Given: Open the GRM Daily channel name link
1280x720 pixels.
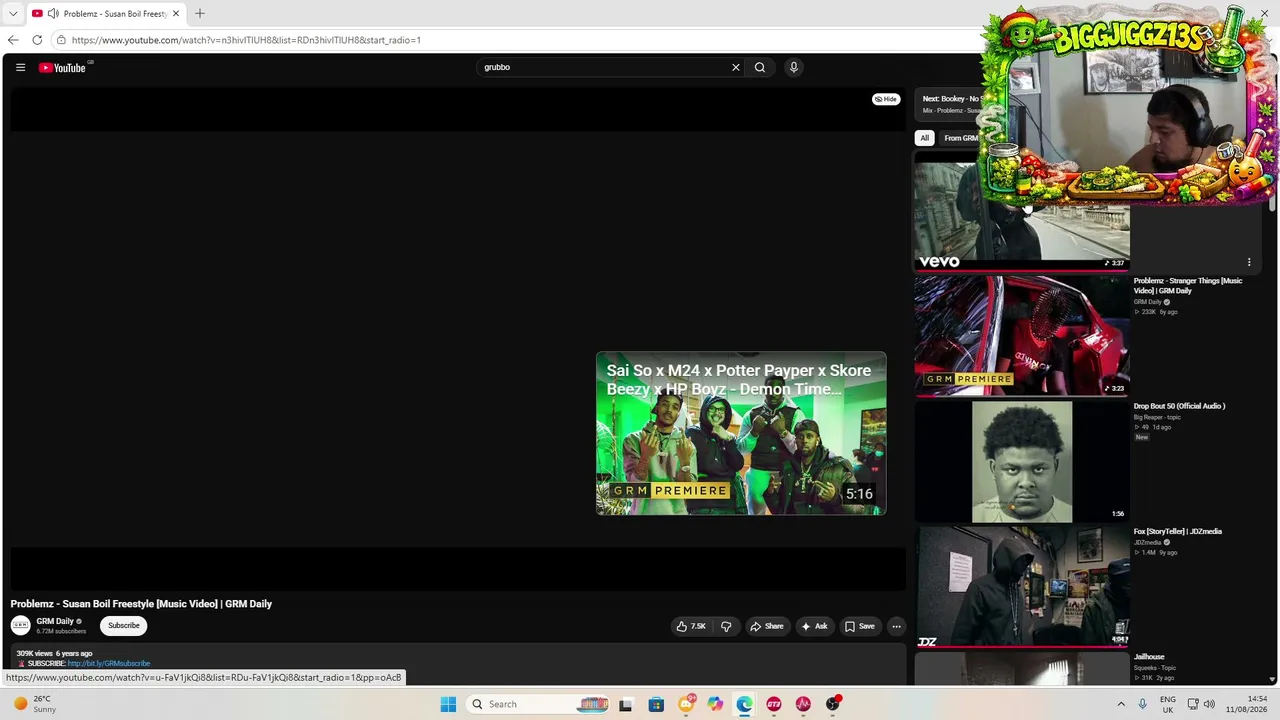Looking at the screenshot, I should (55, 621).
